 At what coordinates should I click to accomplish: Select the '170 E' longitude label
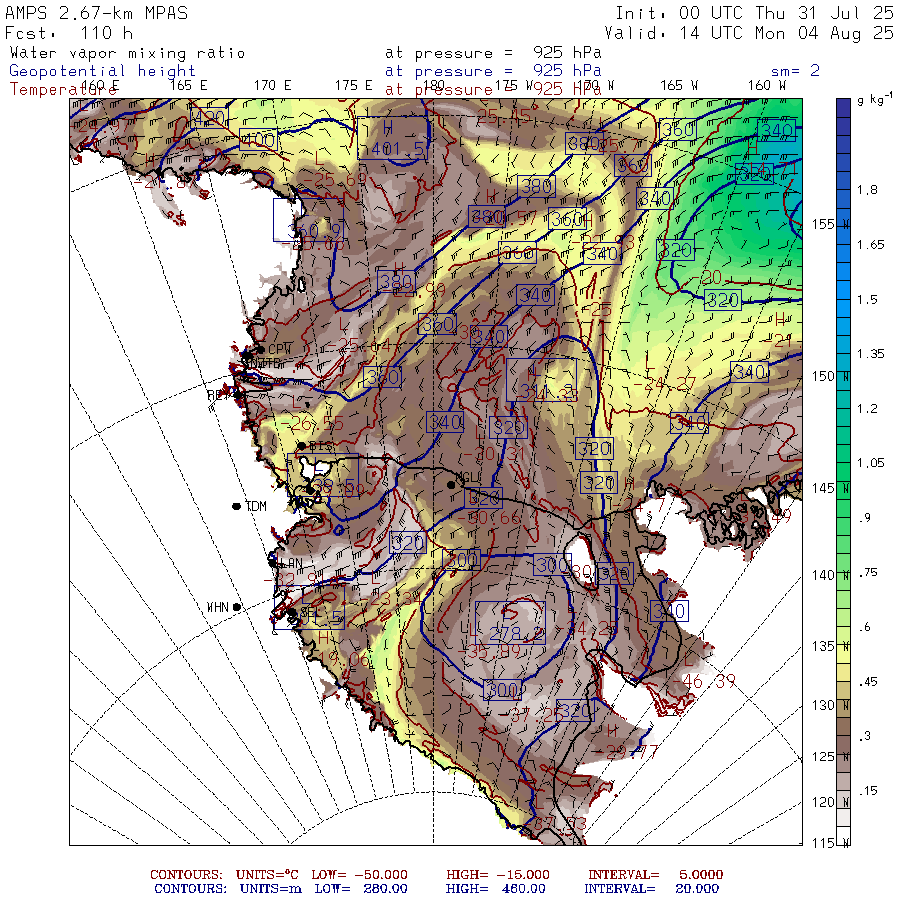273,85
